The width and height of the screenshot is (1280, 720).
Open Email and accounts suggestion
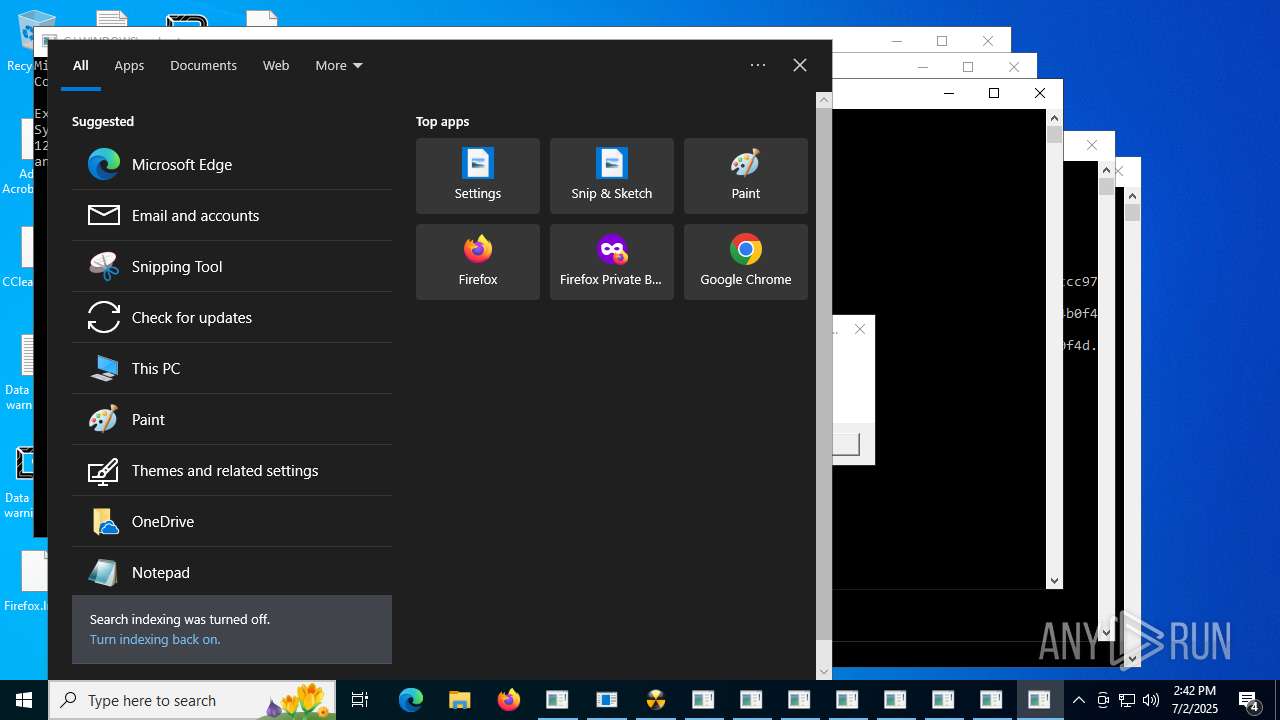[x=232, y=215]
